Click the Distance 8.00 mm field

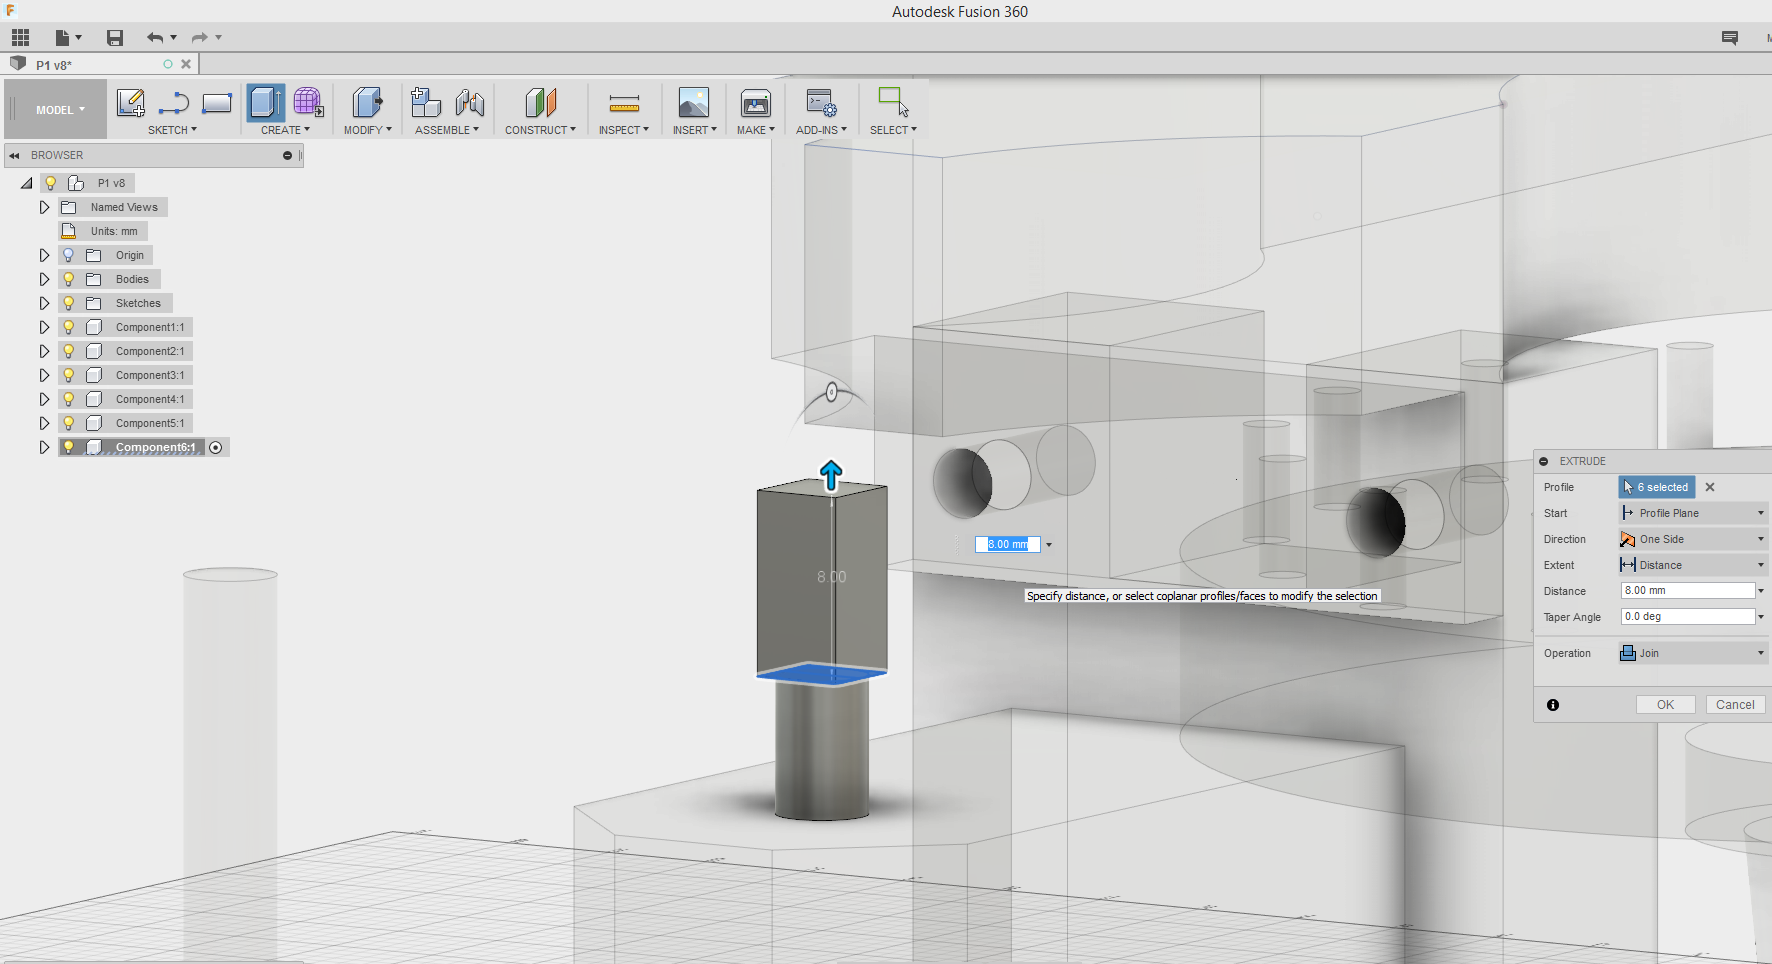(1687, 591)
